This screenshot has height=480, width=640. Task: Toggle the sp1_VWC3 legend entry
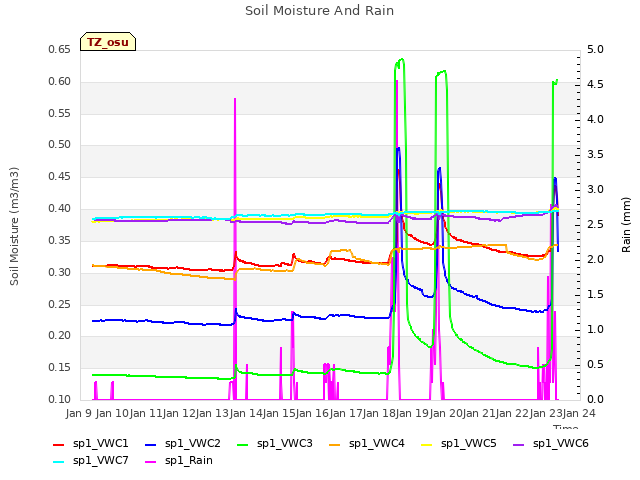tap(275, 444)
